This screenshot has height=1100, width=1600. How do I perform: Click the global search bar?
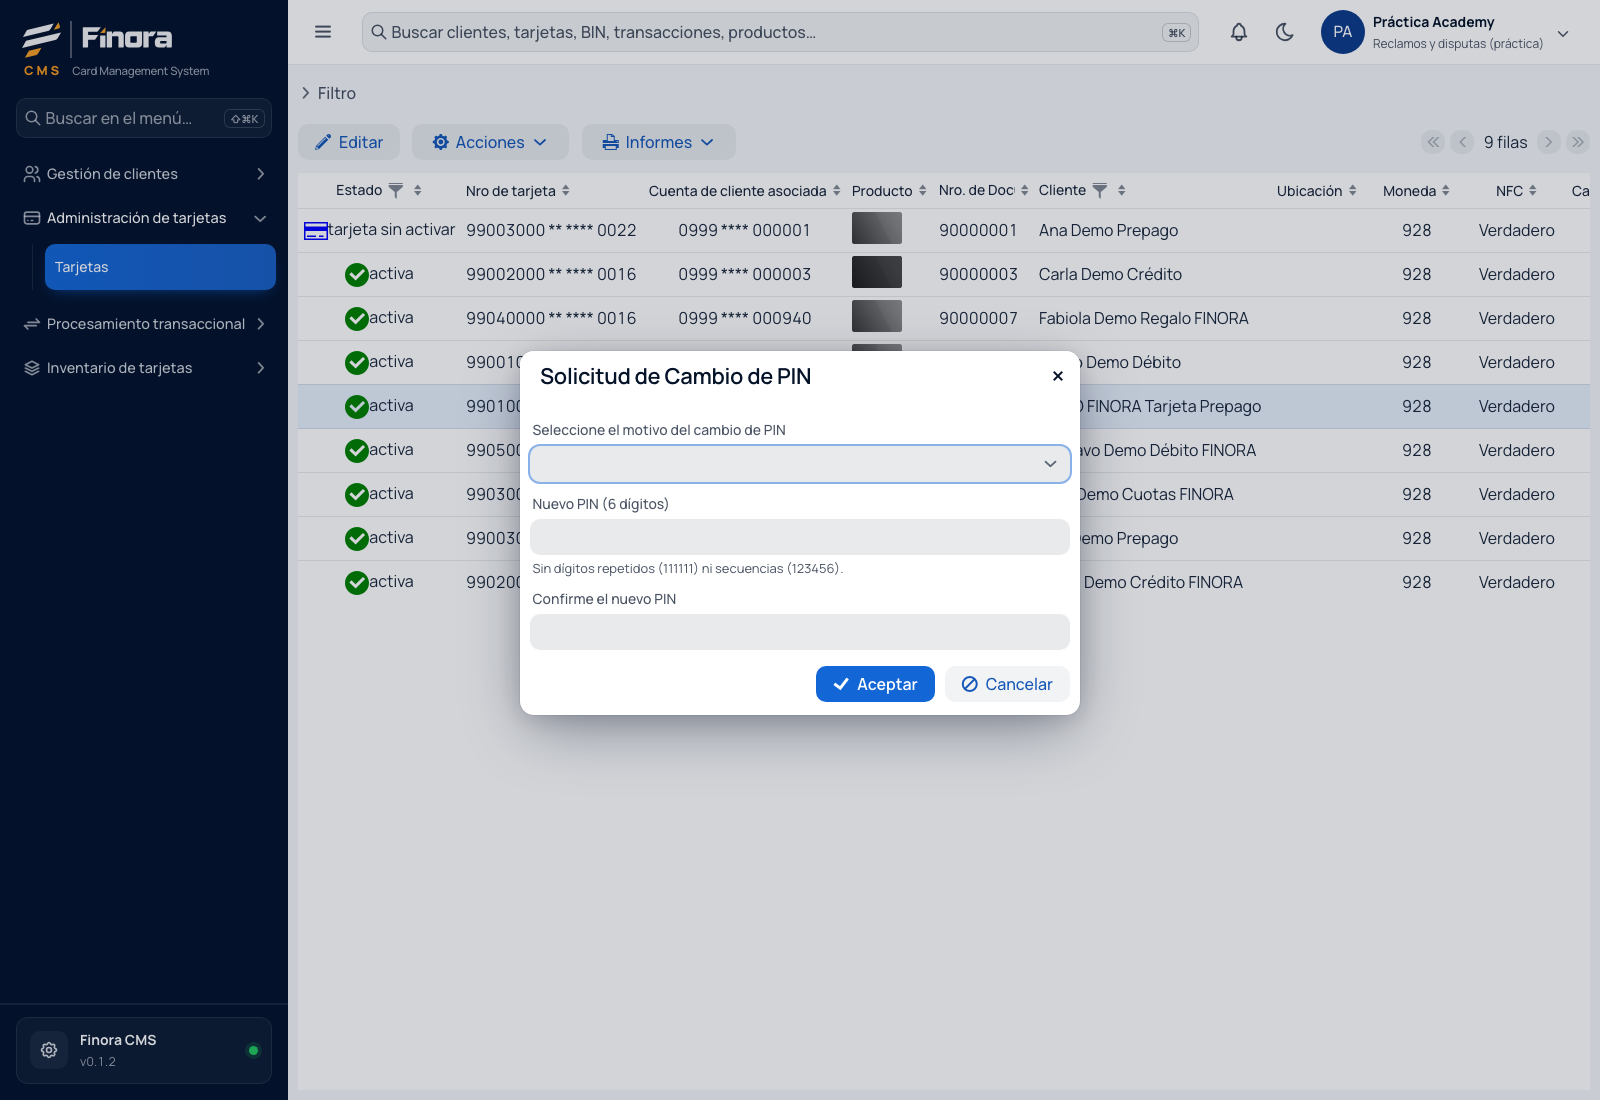(x=780, y=32)
